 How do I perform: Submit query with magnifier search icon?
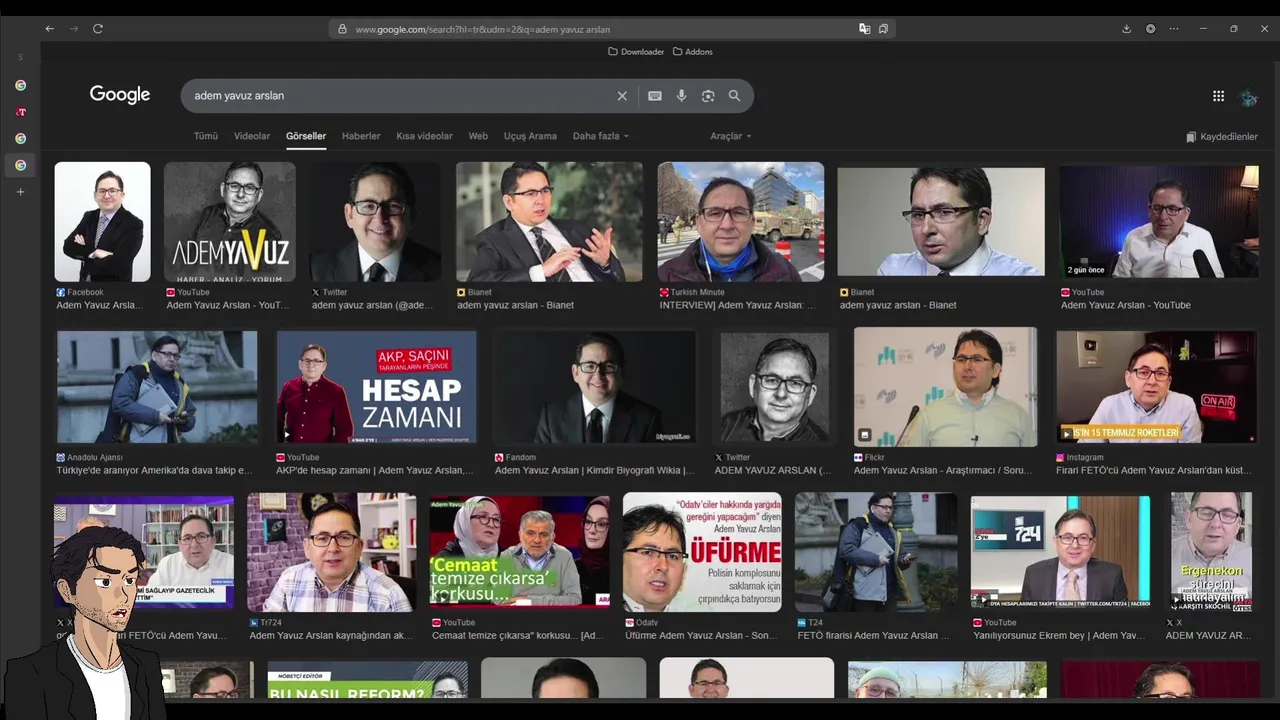pos(735,96)
